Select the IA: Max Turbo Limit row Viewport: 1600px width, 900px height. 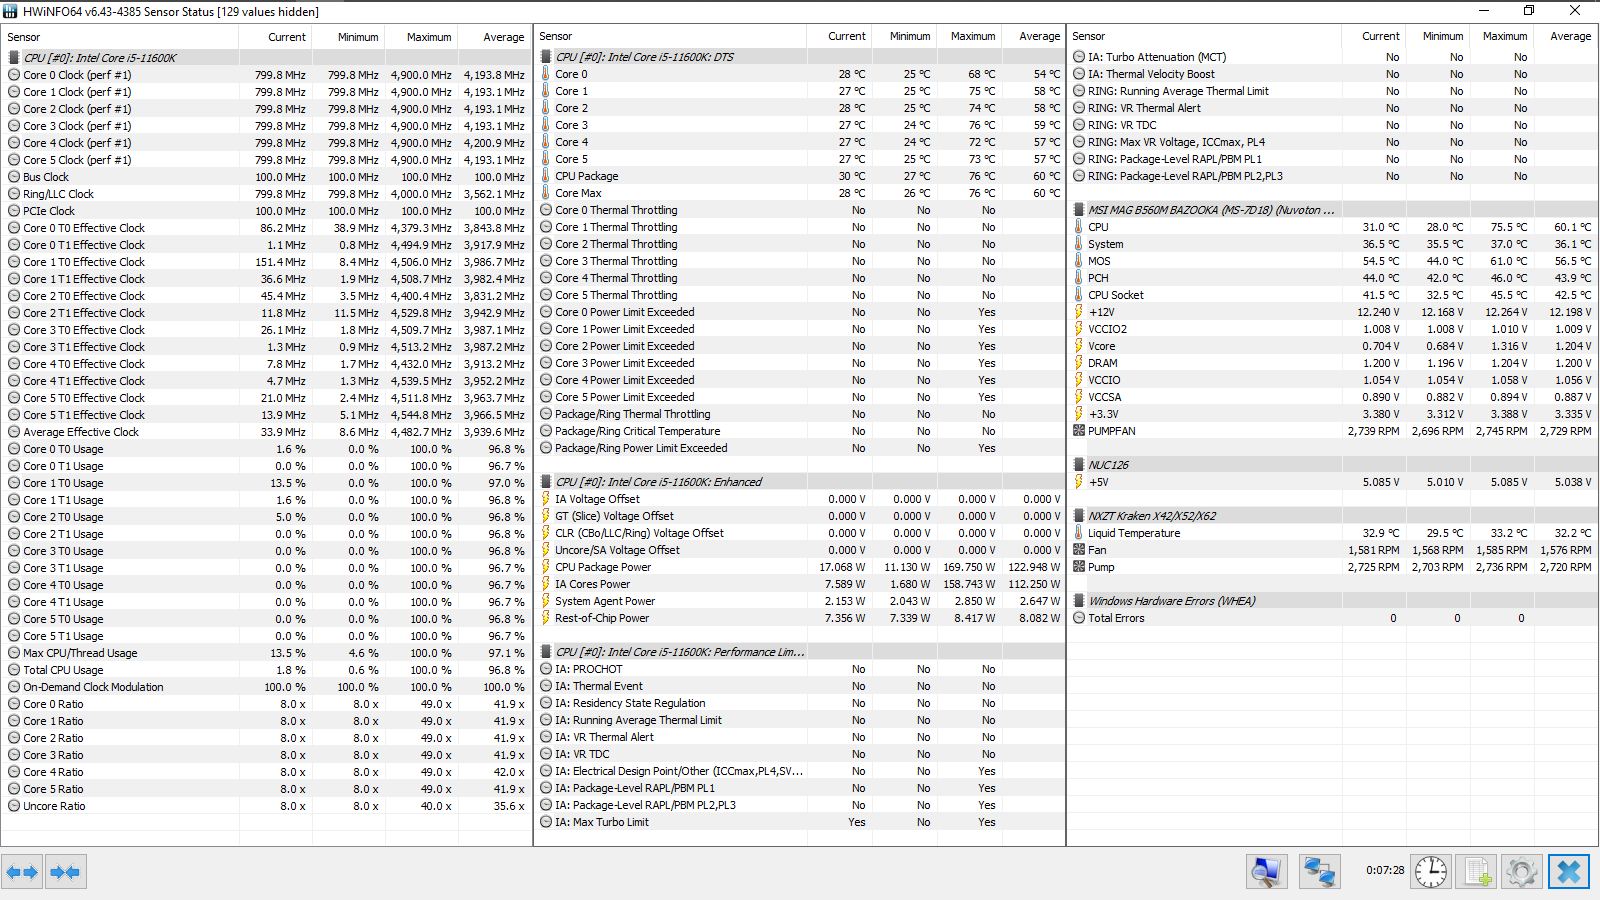800,822
